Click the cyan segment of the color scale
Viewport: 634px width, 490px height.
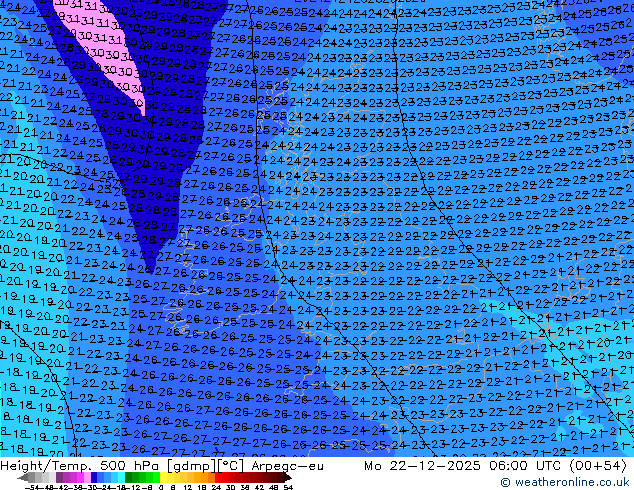coord(121,477)
